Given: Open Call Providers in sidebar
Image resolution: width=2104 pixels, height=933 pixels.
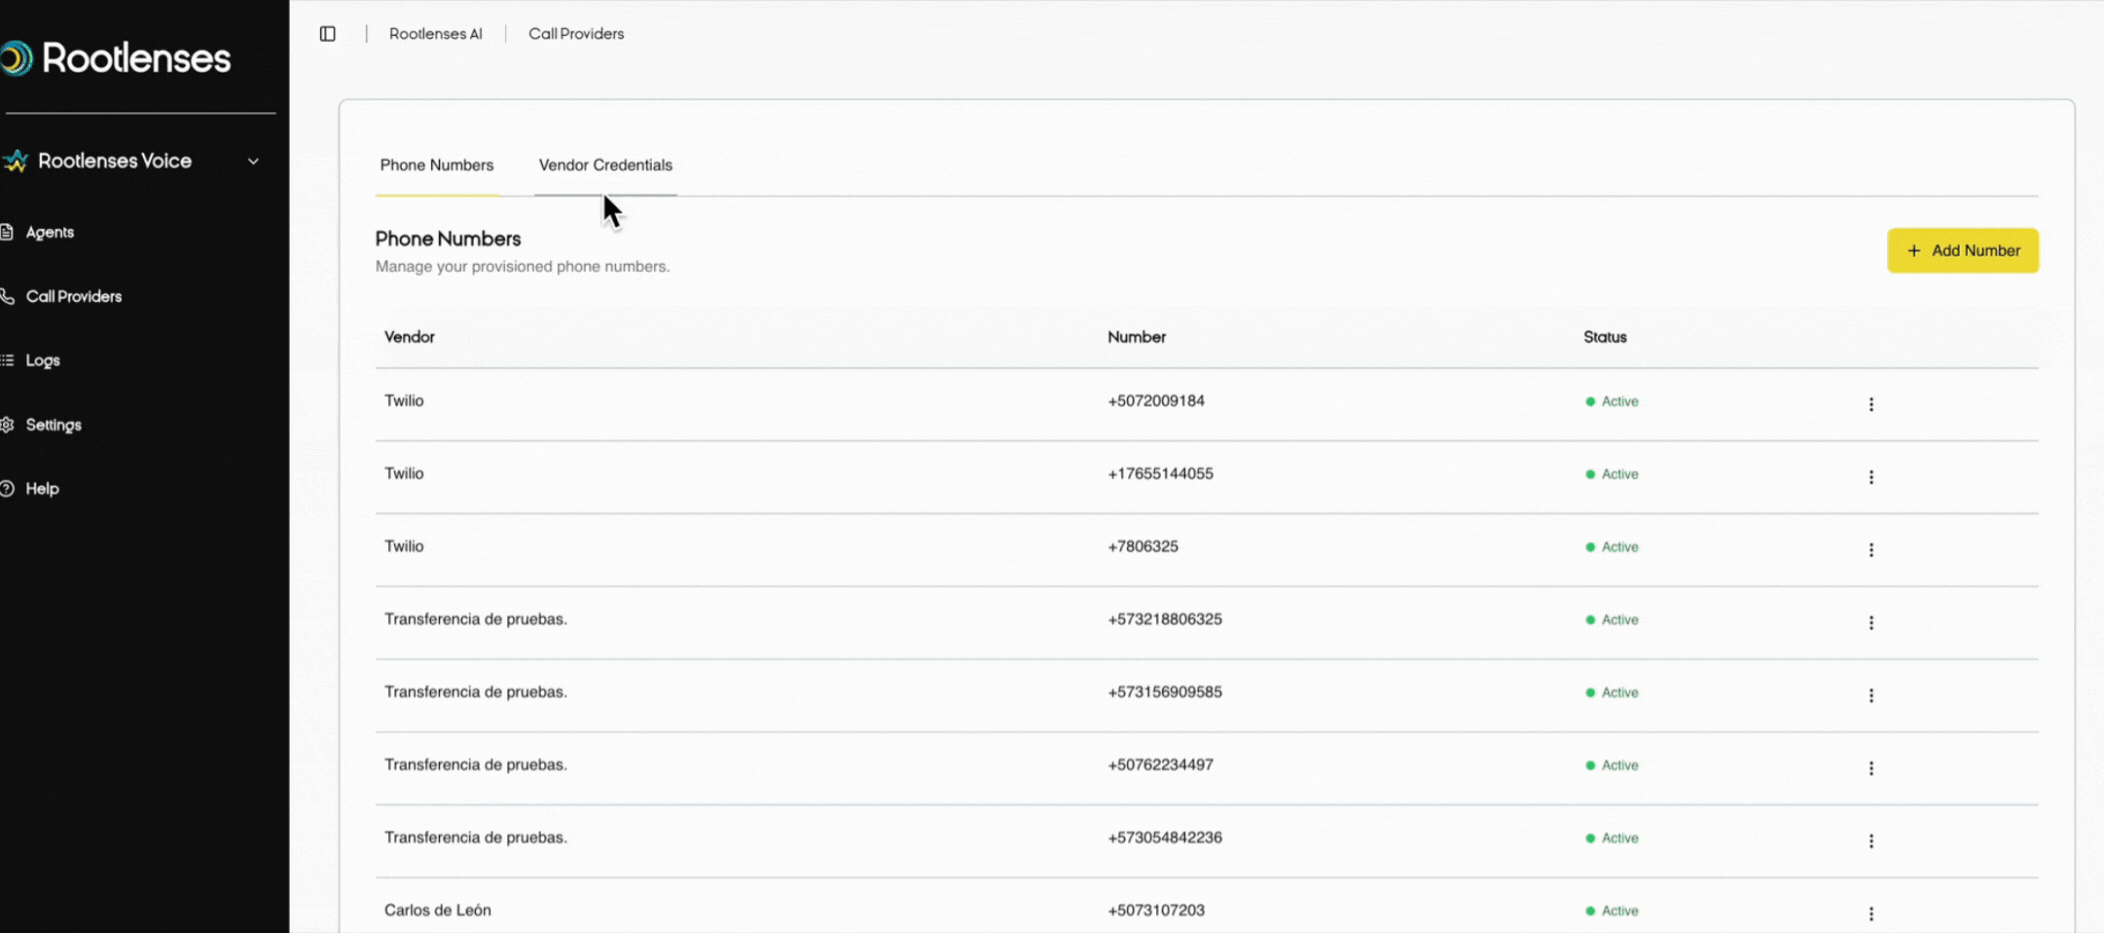Looking at the screenshot, I should click(73, 297).
